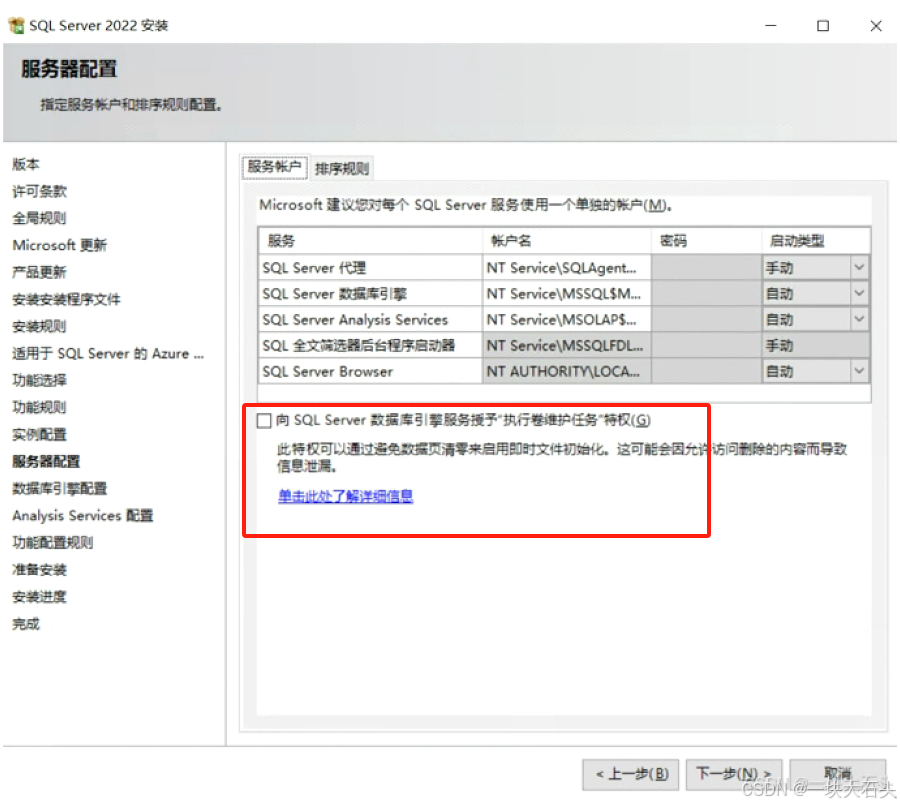Image resolution: width=900 pixels, height=805 pixels.
Task: Select the 功能配置规则 step
Action: pyautogui.click(x=53, y=543)
